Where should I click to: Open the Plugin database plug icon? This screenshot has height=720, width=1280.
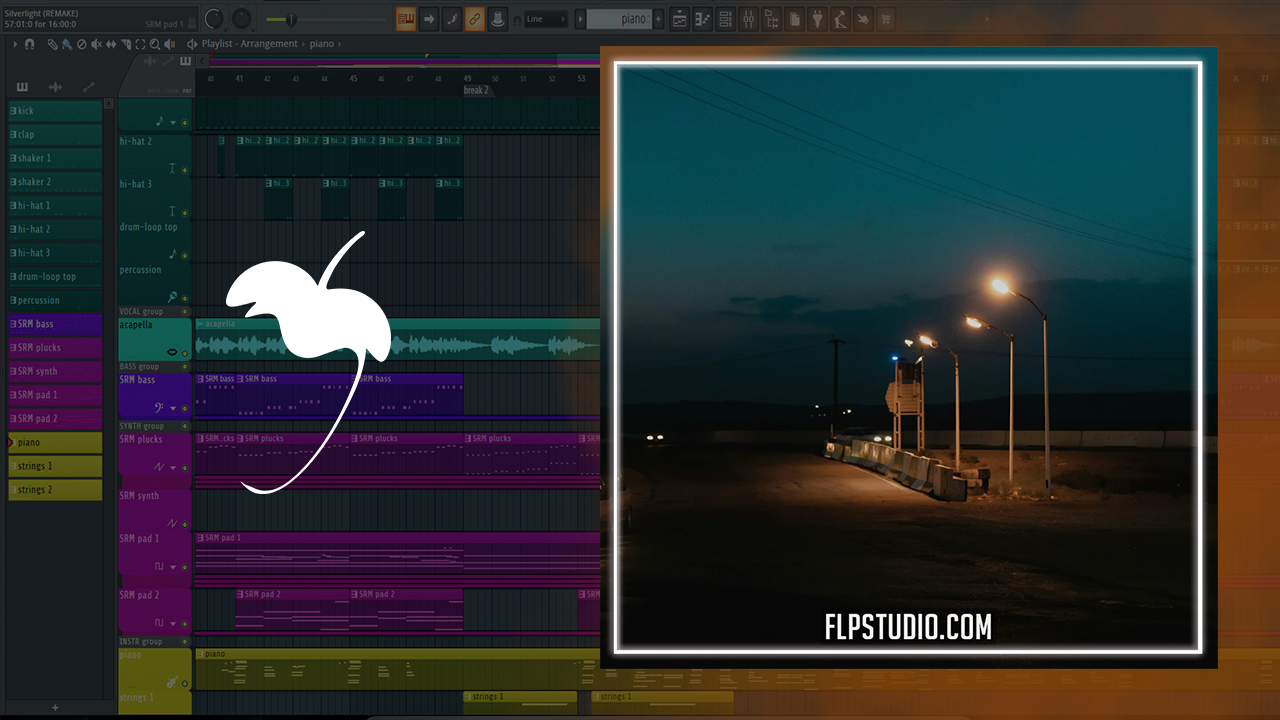[x=817, y=19]
